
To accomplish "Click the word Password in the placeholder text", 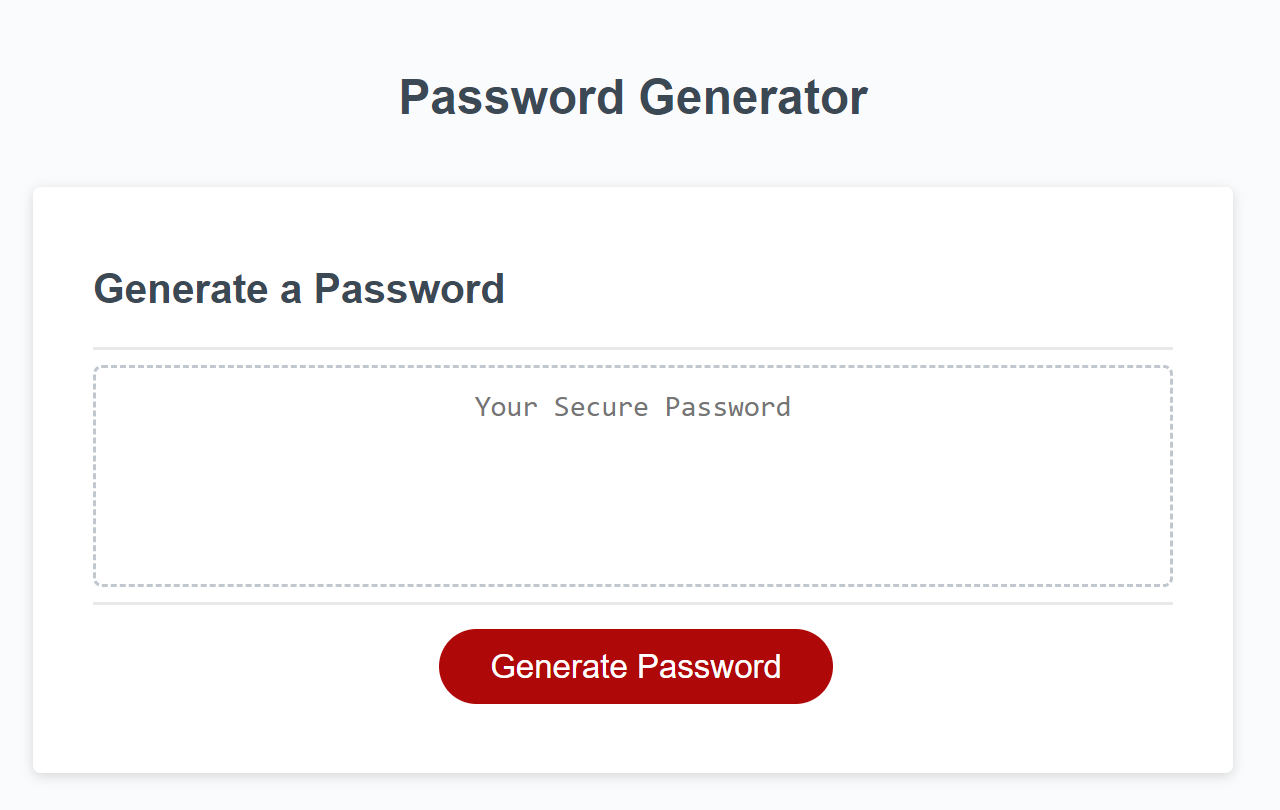I will pyautogui.click(x=728, y=407).
